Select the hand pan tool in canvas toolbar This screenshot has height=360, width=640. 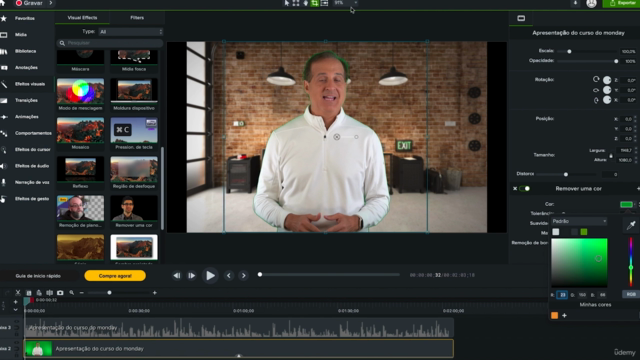pyautogui.click(x=305, y=3)
